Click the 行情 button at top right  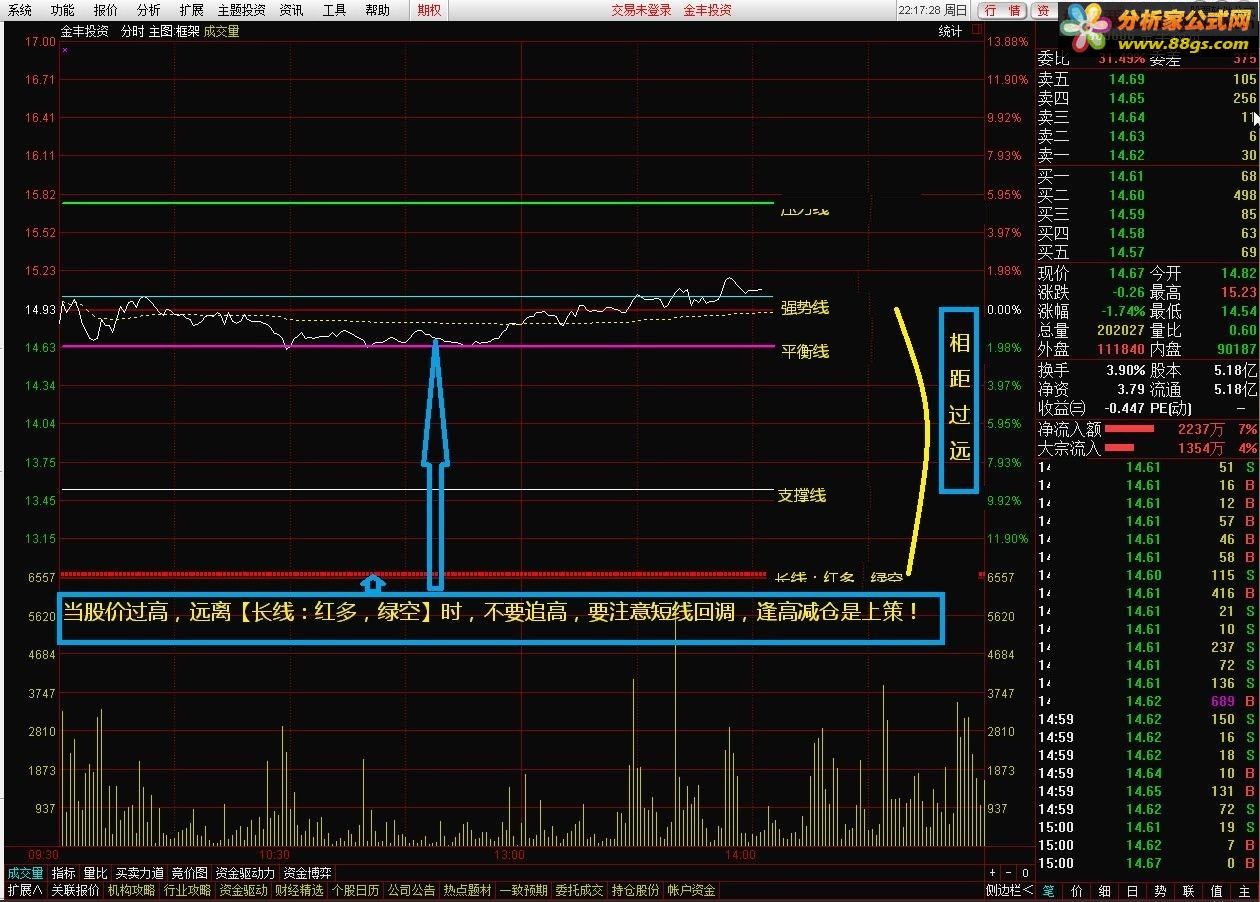point(1002,10)
